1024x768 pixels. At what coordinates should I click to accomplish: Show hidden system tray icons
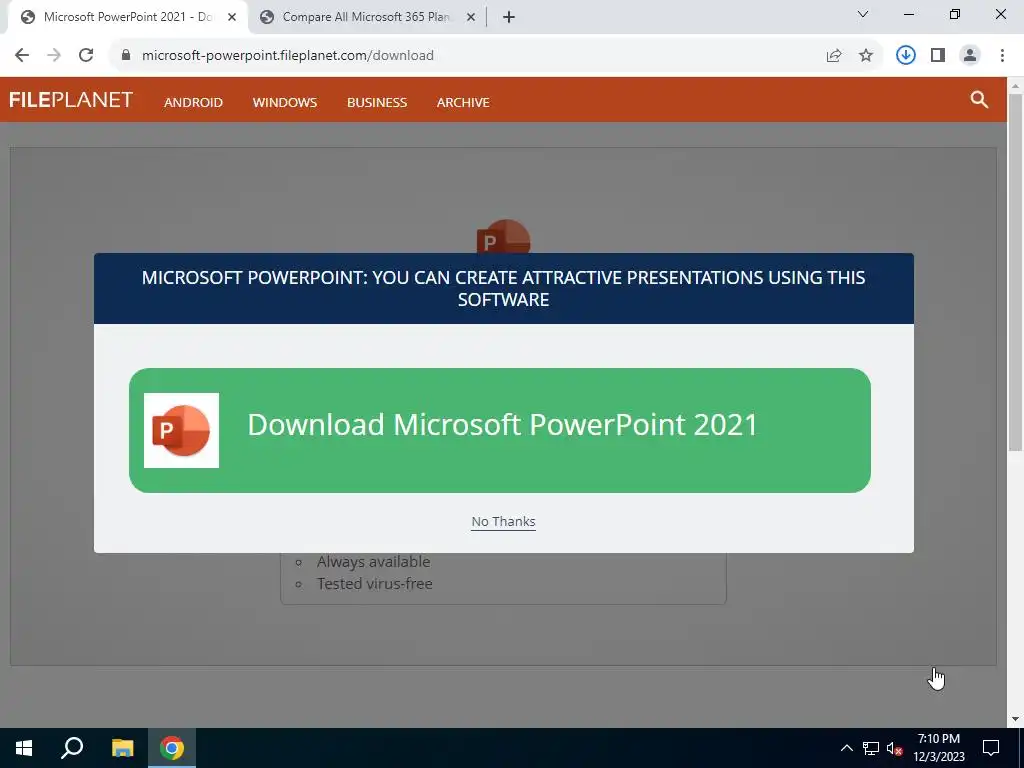click(846, 748)
